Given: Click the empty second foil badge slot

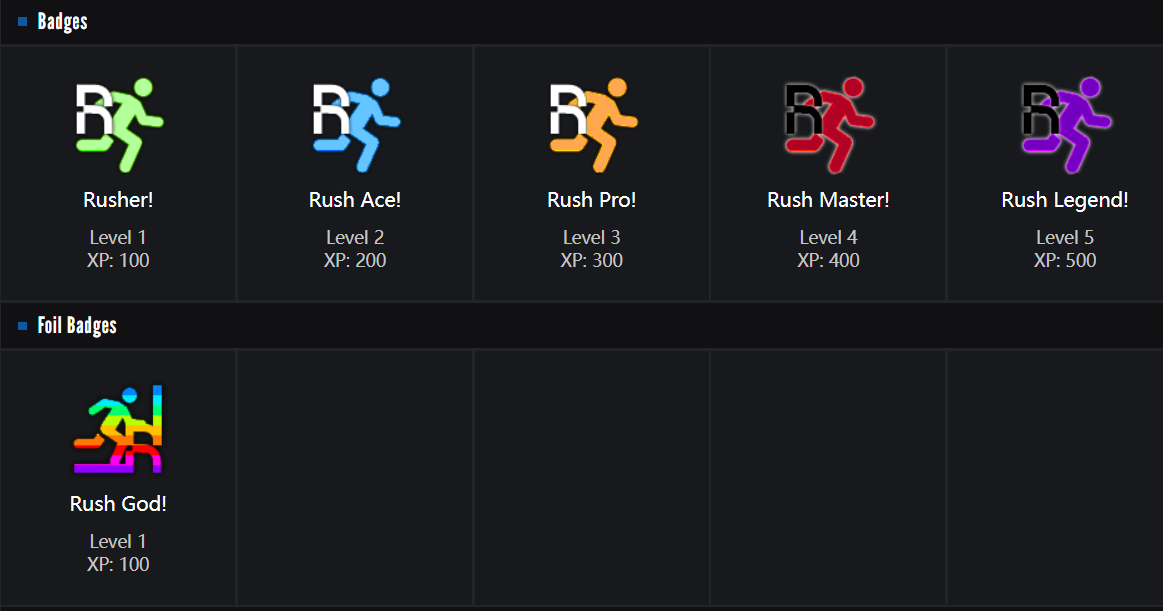Looking at the screenshot, I should (x=355, y=477).
